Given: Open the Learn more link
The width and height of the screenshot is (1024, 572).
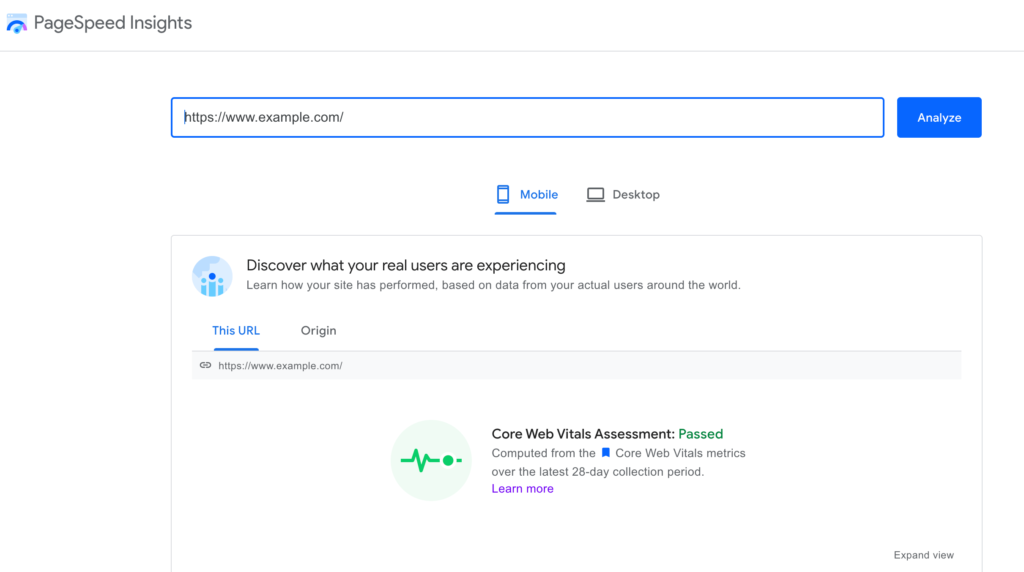Looking at the screenshot, I should (x=522, y=488).
